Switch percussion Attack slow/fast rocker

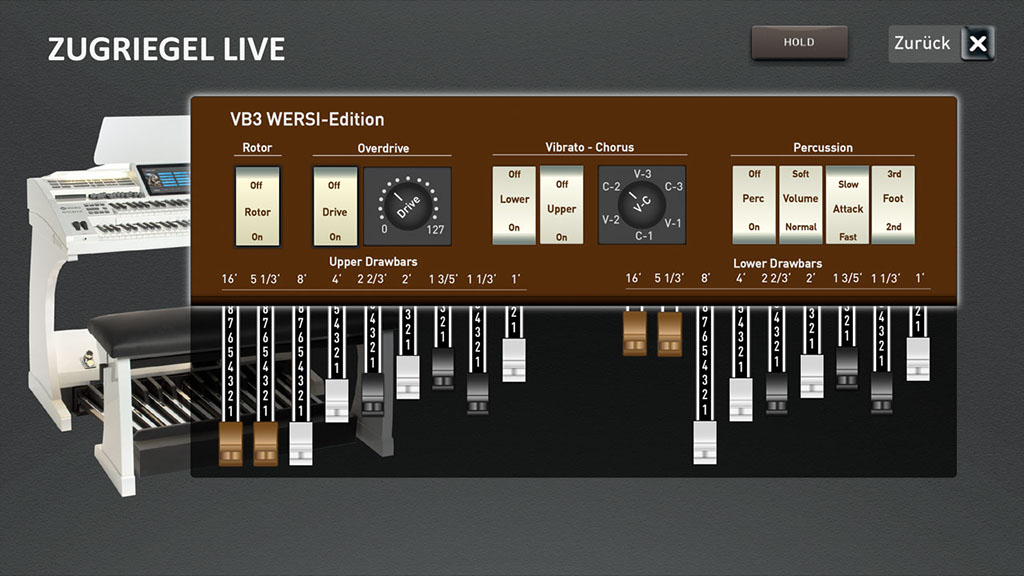[x=847, y=206]
